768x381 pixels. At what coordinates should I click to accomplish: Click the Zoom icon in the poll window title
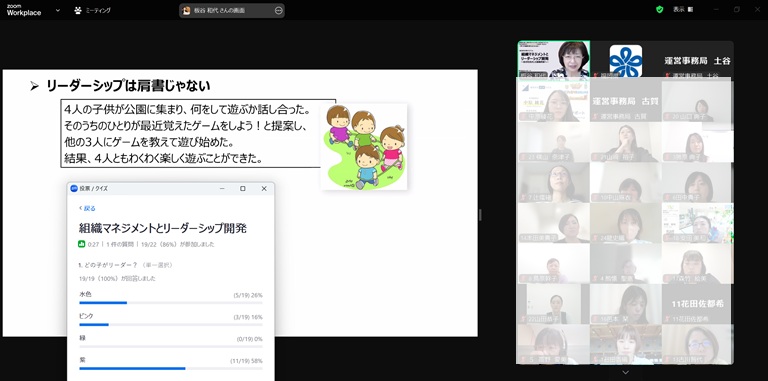(74, 189)
